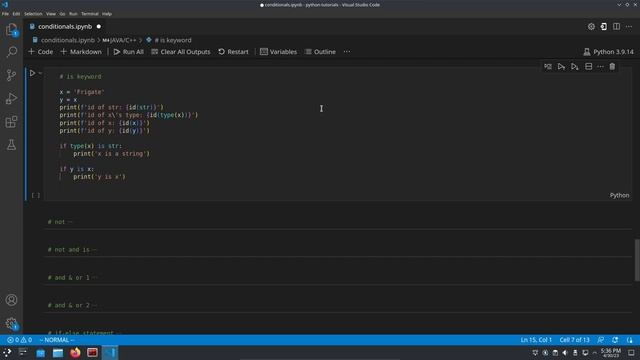This screenshot has height=360, width=640.
Task: Open the Accounts icon in activity bar
Action: pos(11,300)
